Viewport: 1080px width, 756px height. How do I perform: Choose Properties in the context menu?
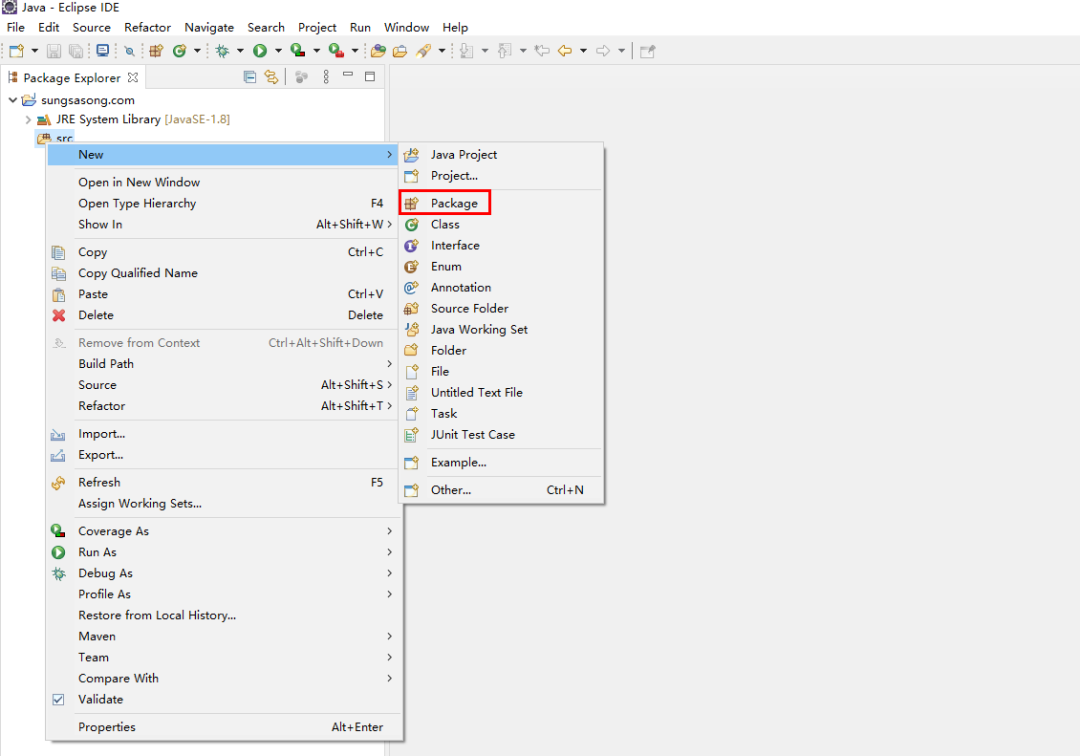pos(107,728)
